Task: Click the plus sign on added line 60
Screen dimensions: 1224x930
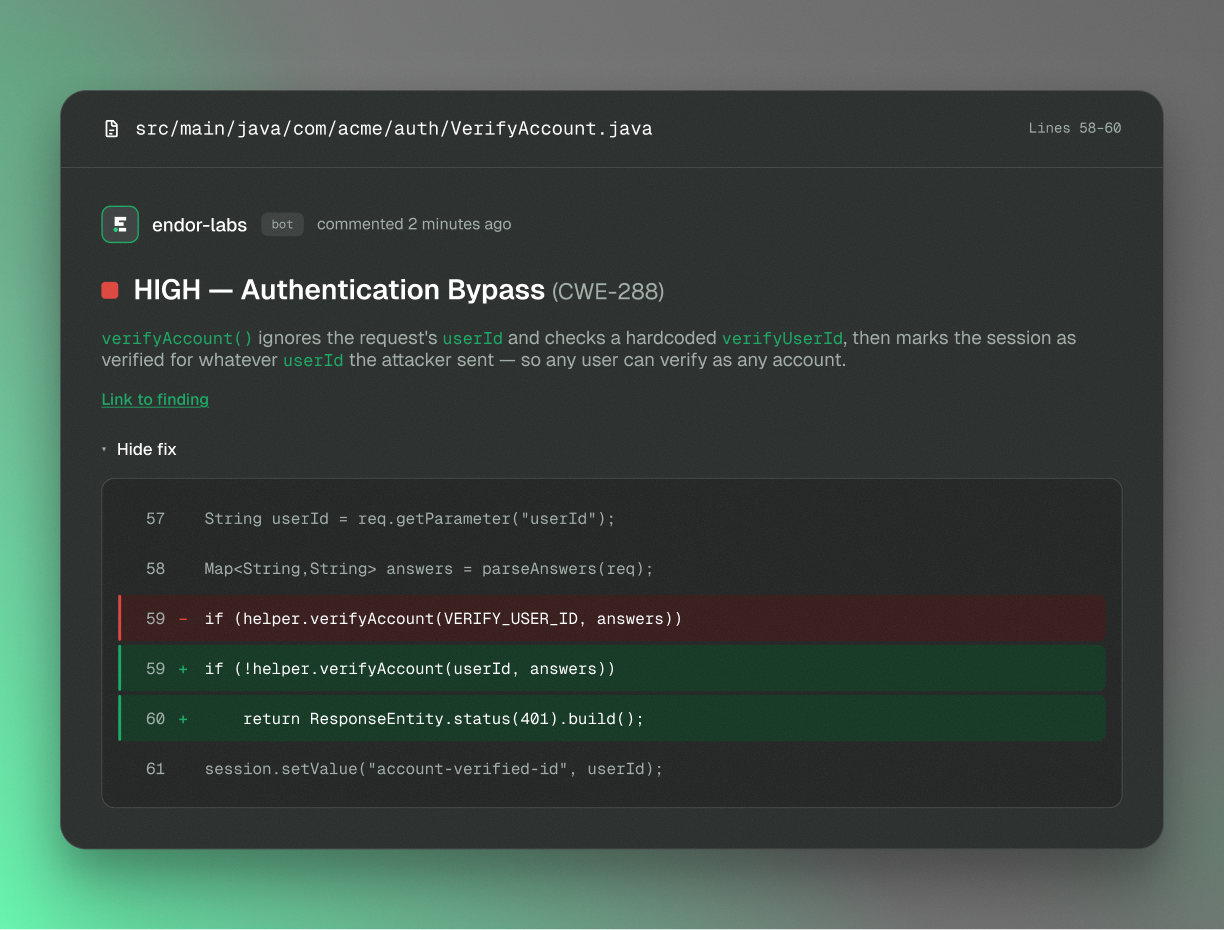Action: [183, 719]
